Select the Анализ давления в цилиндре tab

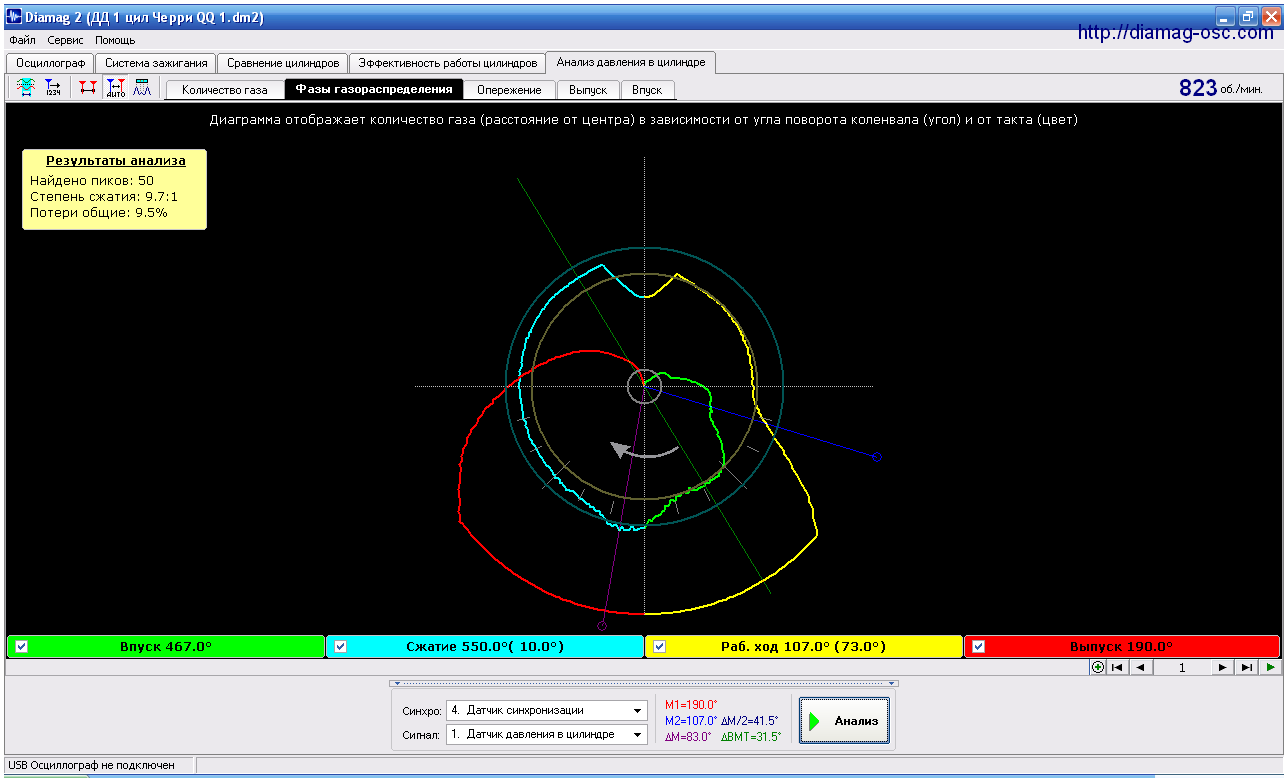[x=631, y=61]
